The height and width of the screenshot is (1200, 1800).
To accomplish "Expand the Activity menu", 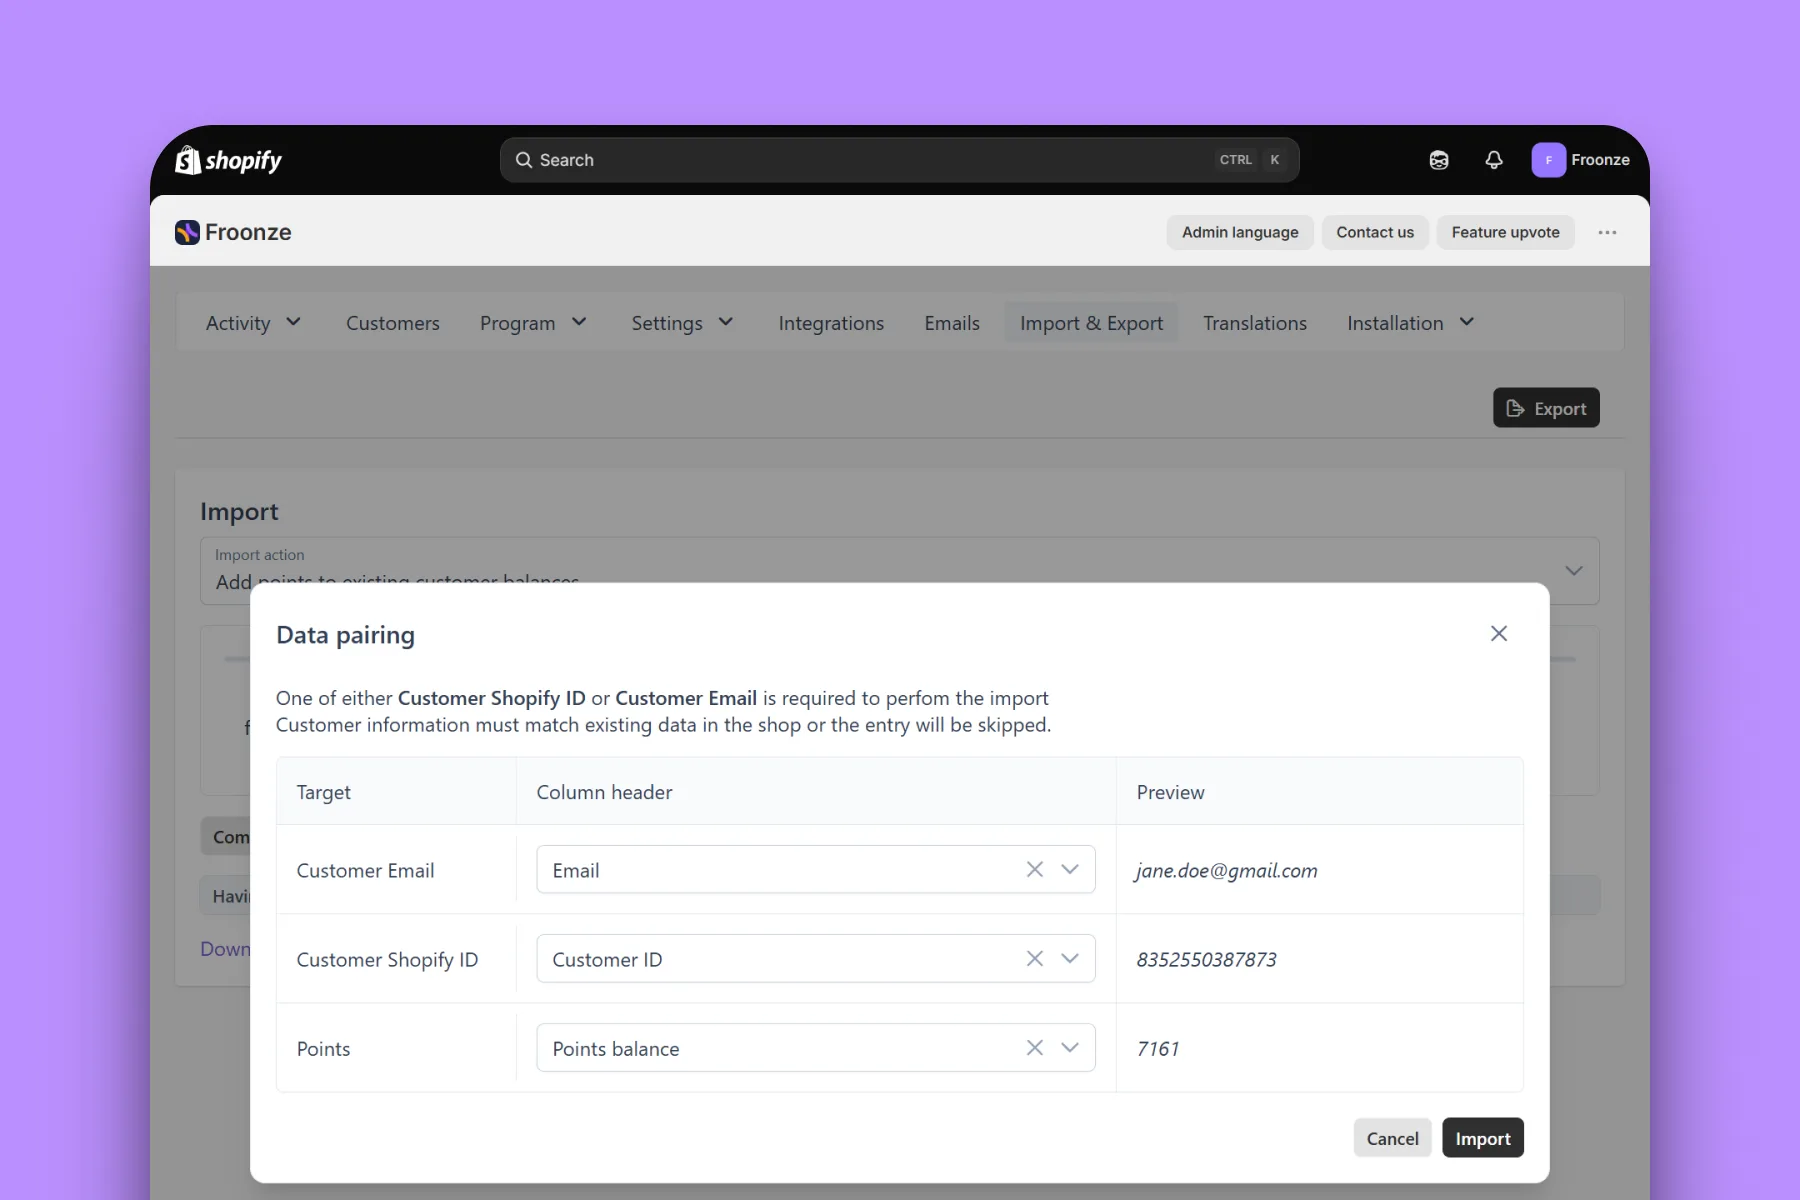I will (x=253, y=323).
